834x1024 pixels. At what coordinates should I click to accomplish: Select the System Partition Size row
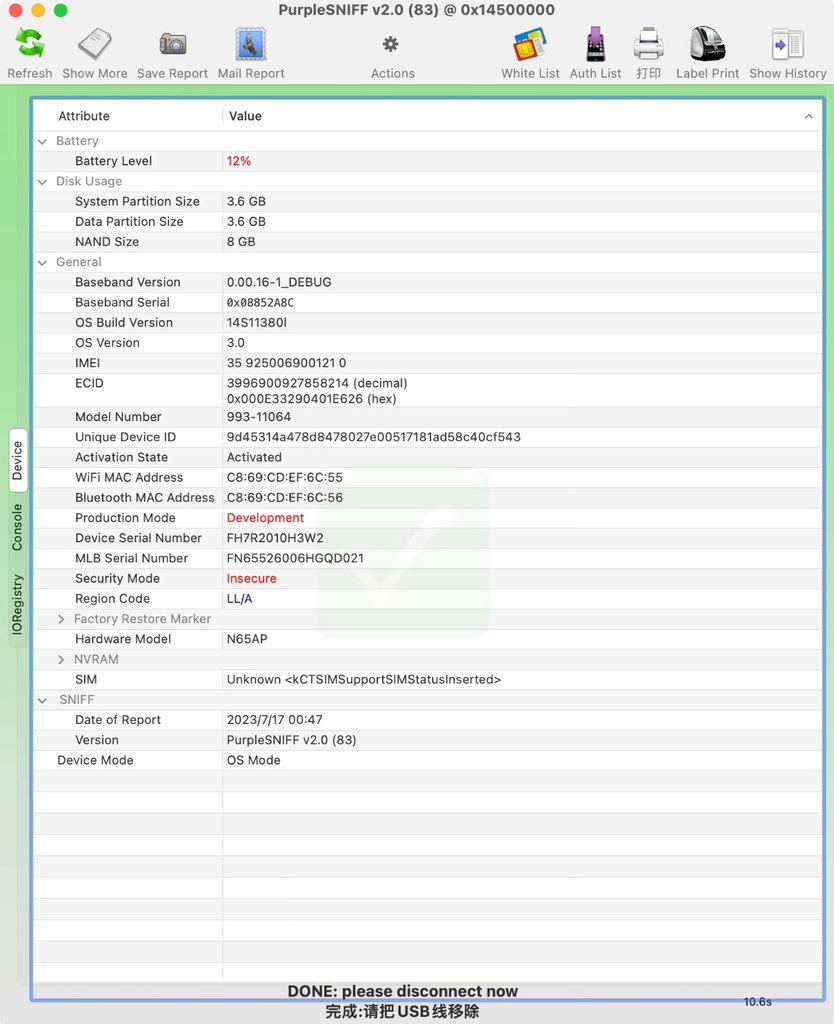(x=427, y=202)
